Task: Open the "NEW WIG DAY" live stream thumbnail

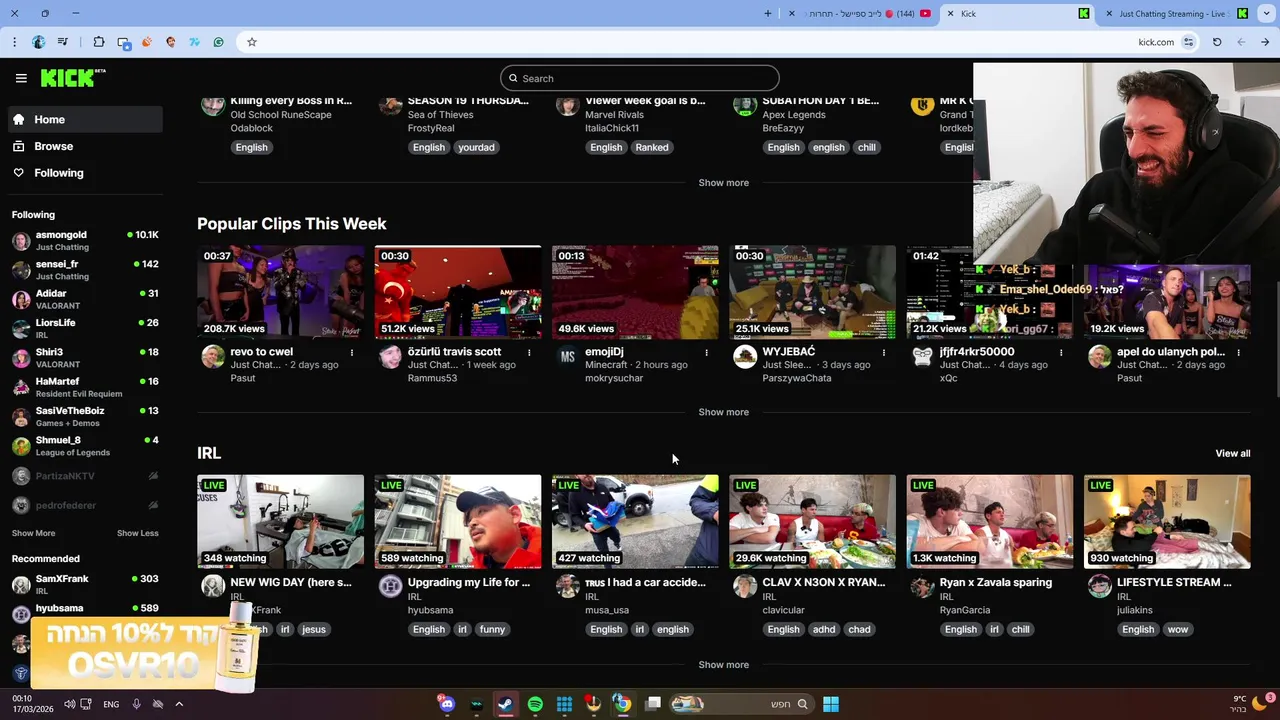Action: pyautogui.click(x=280, y=522)
